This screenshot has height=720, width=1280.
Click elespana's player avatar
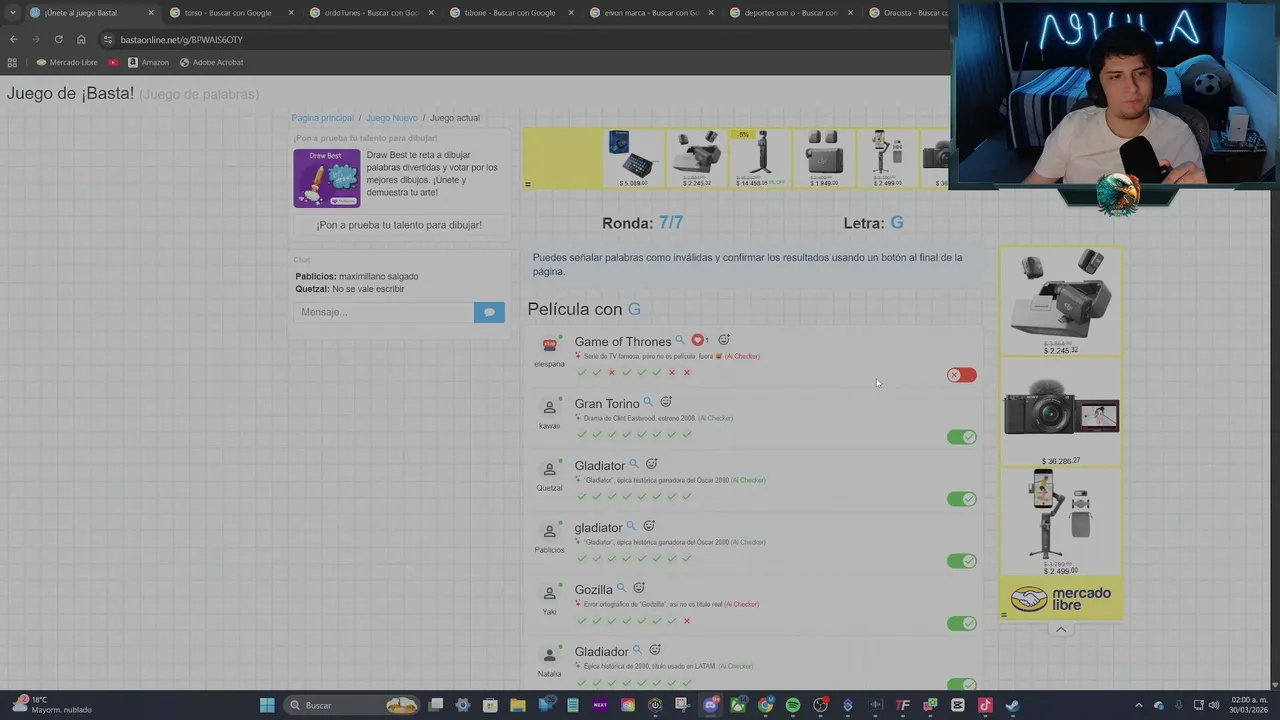tap(549, 345)
